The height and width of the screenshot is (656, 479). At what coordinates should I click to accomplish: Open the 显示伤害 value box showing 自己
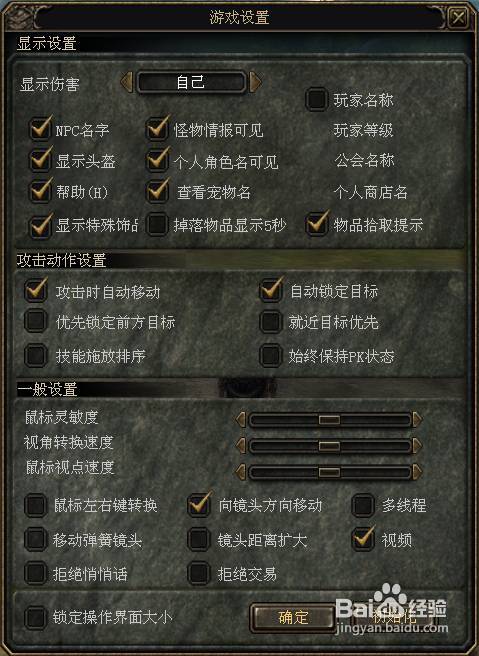[191, 82]
